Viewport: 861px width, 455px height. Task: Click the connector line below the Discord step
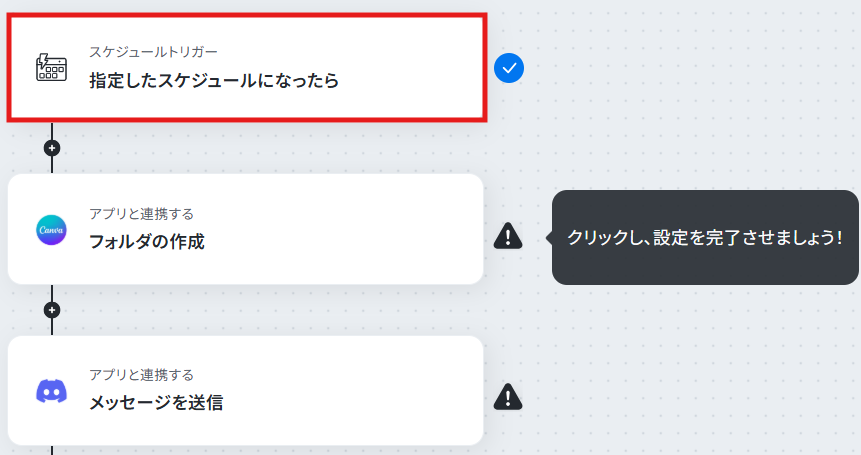(52, 450)
